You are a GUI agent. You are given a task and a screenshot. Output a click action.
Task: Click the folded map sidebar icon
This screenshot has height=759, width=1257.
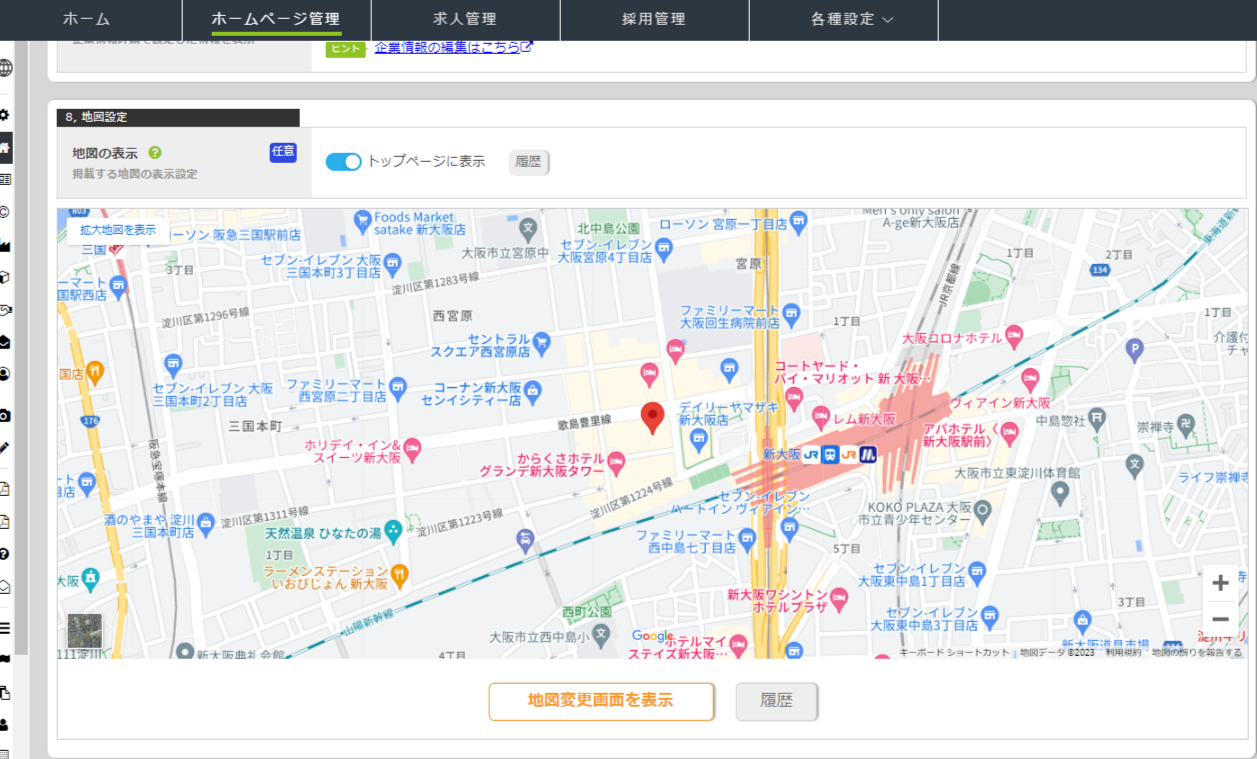5,660
